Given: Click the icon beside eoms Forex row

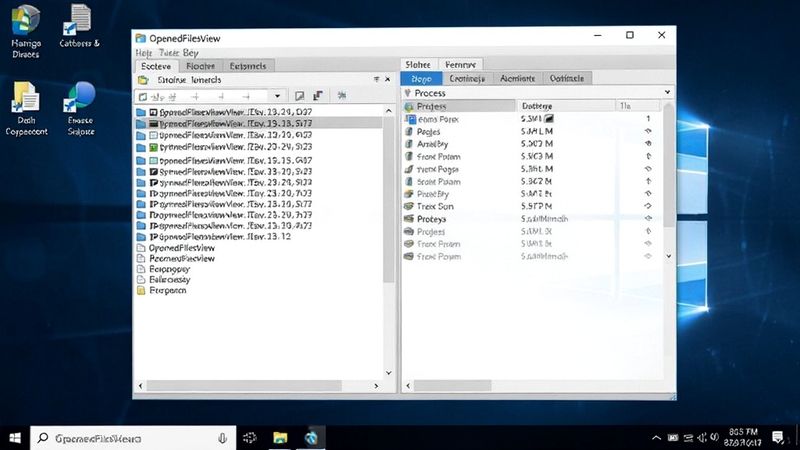Looking at the screenshot, I should [410, 119].
